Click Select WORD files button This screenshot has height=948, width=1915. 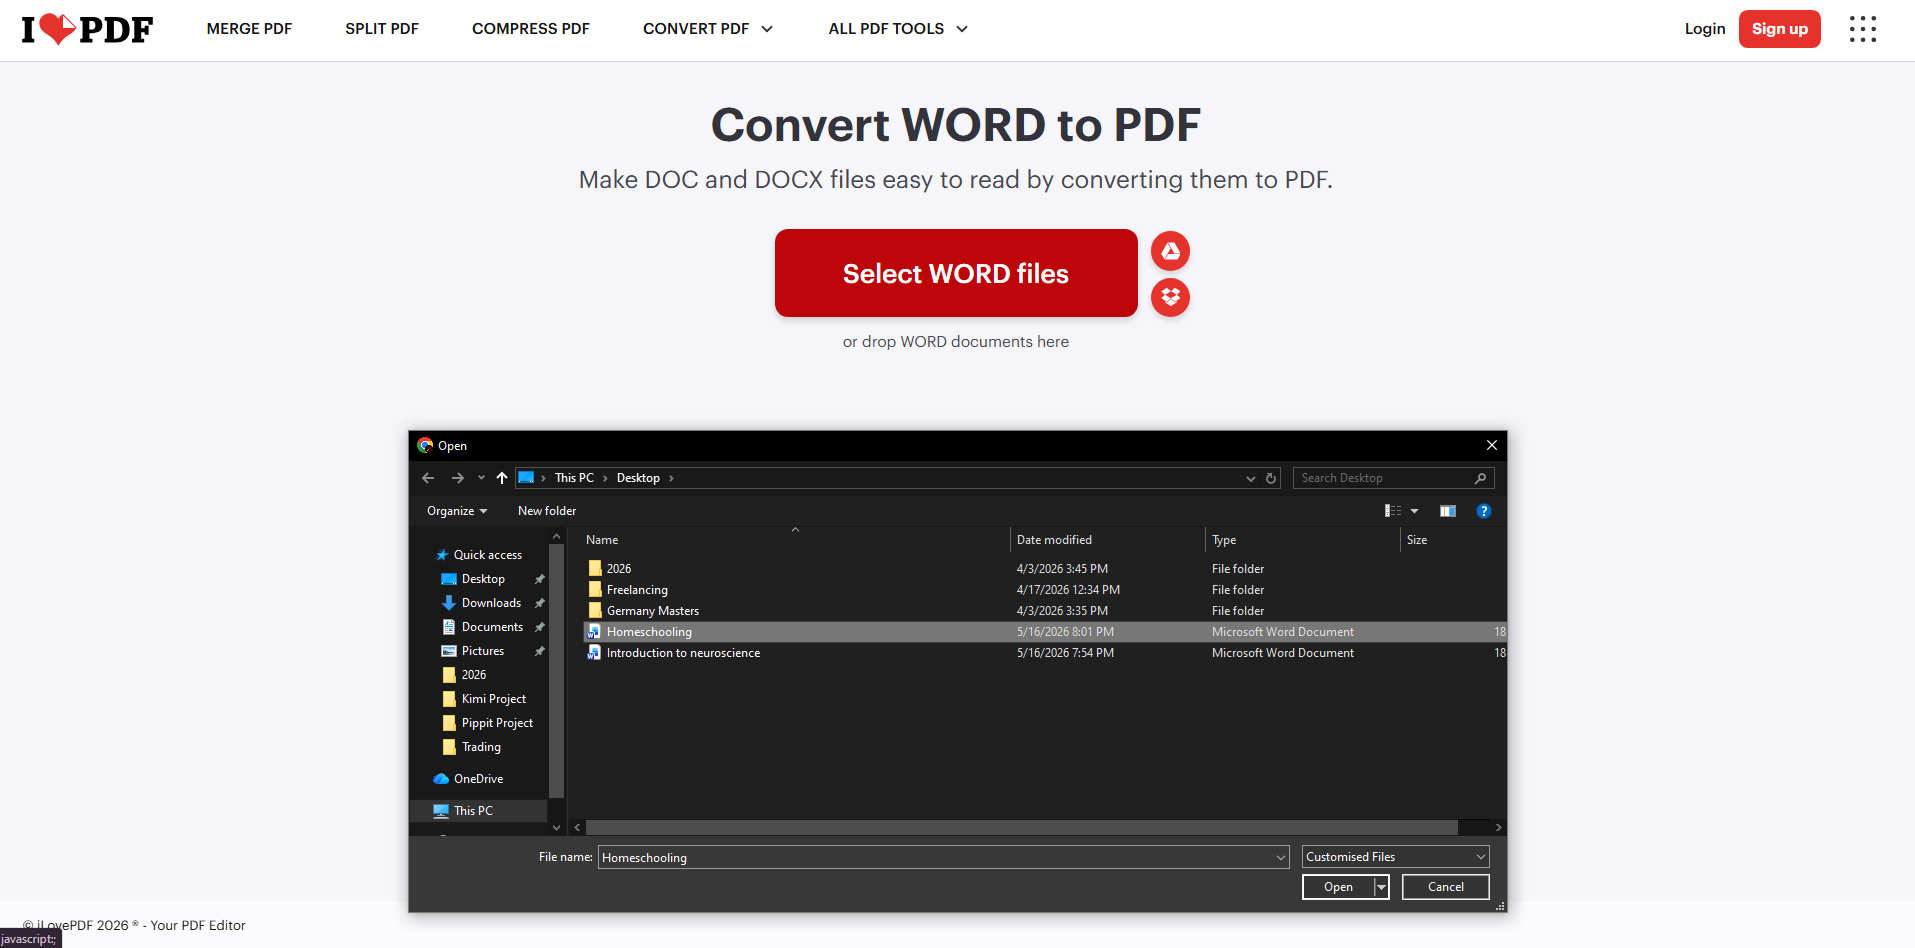(956, 273)
